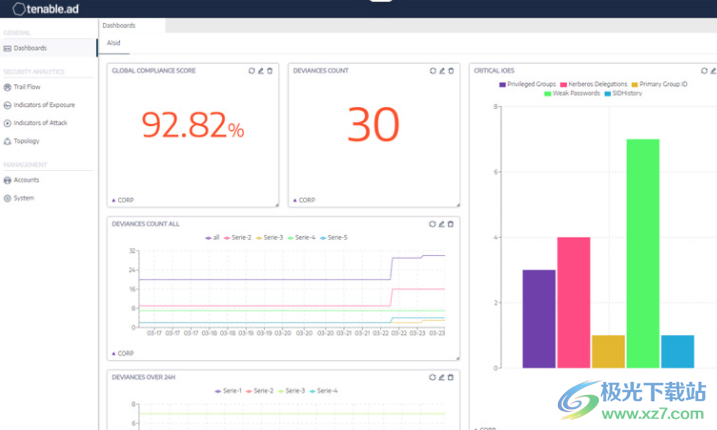Refresh the Global Compliance Score widget
The image size is (717, 430).
tap(251, 71)
